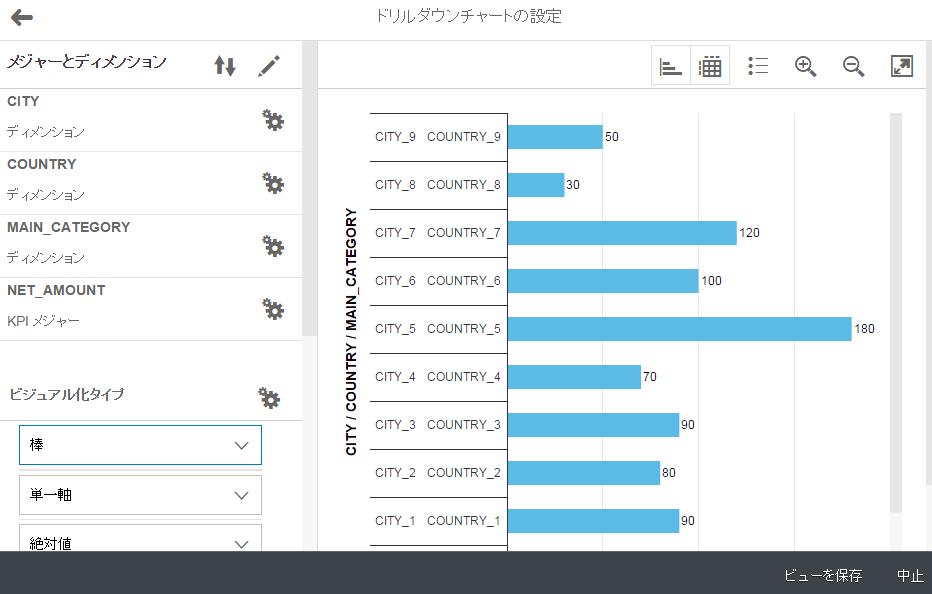This screenshot has height=594, width=932.
Task: Click the CITY_5 bar with value 180
Action: 679,329
